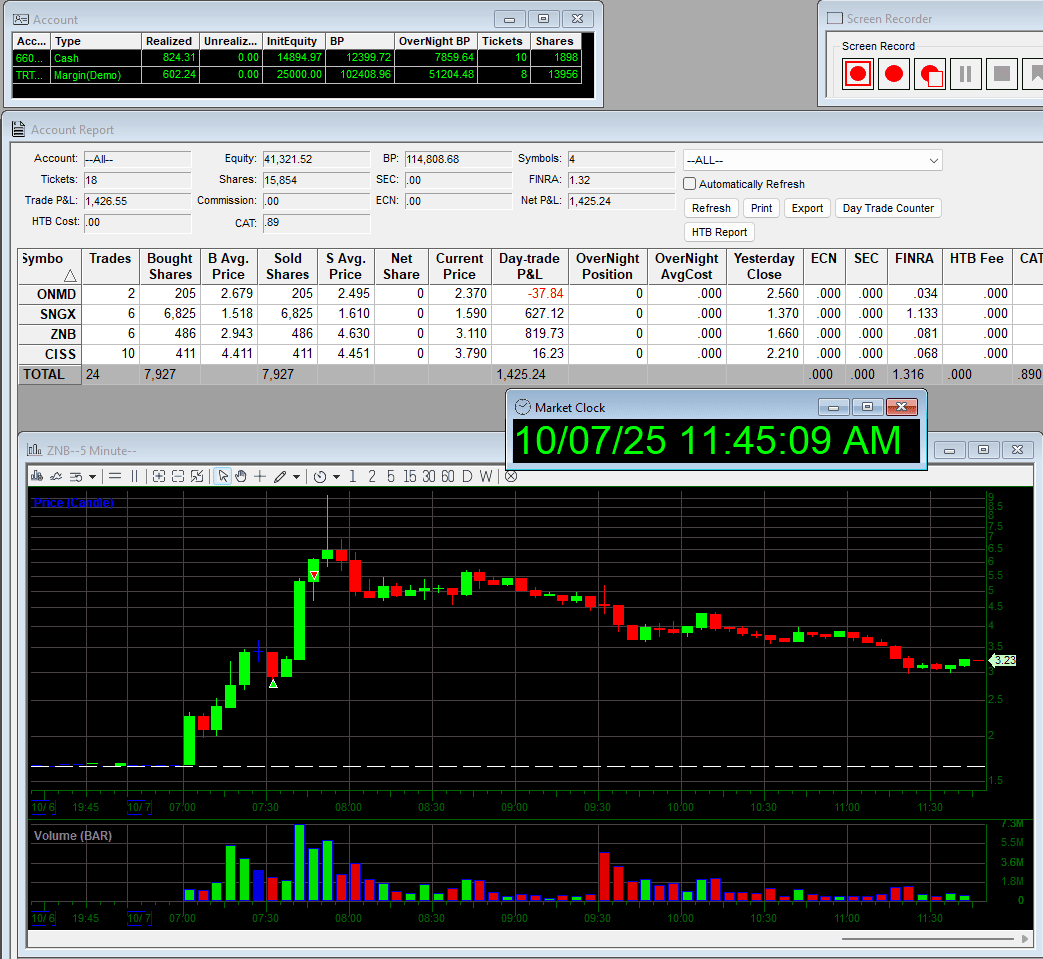Click the 3.23 price marker on chart axis
Image resolution: width=1043 pixels, height=959 pixels.
[x=1003, y=660]
